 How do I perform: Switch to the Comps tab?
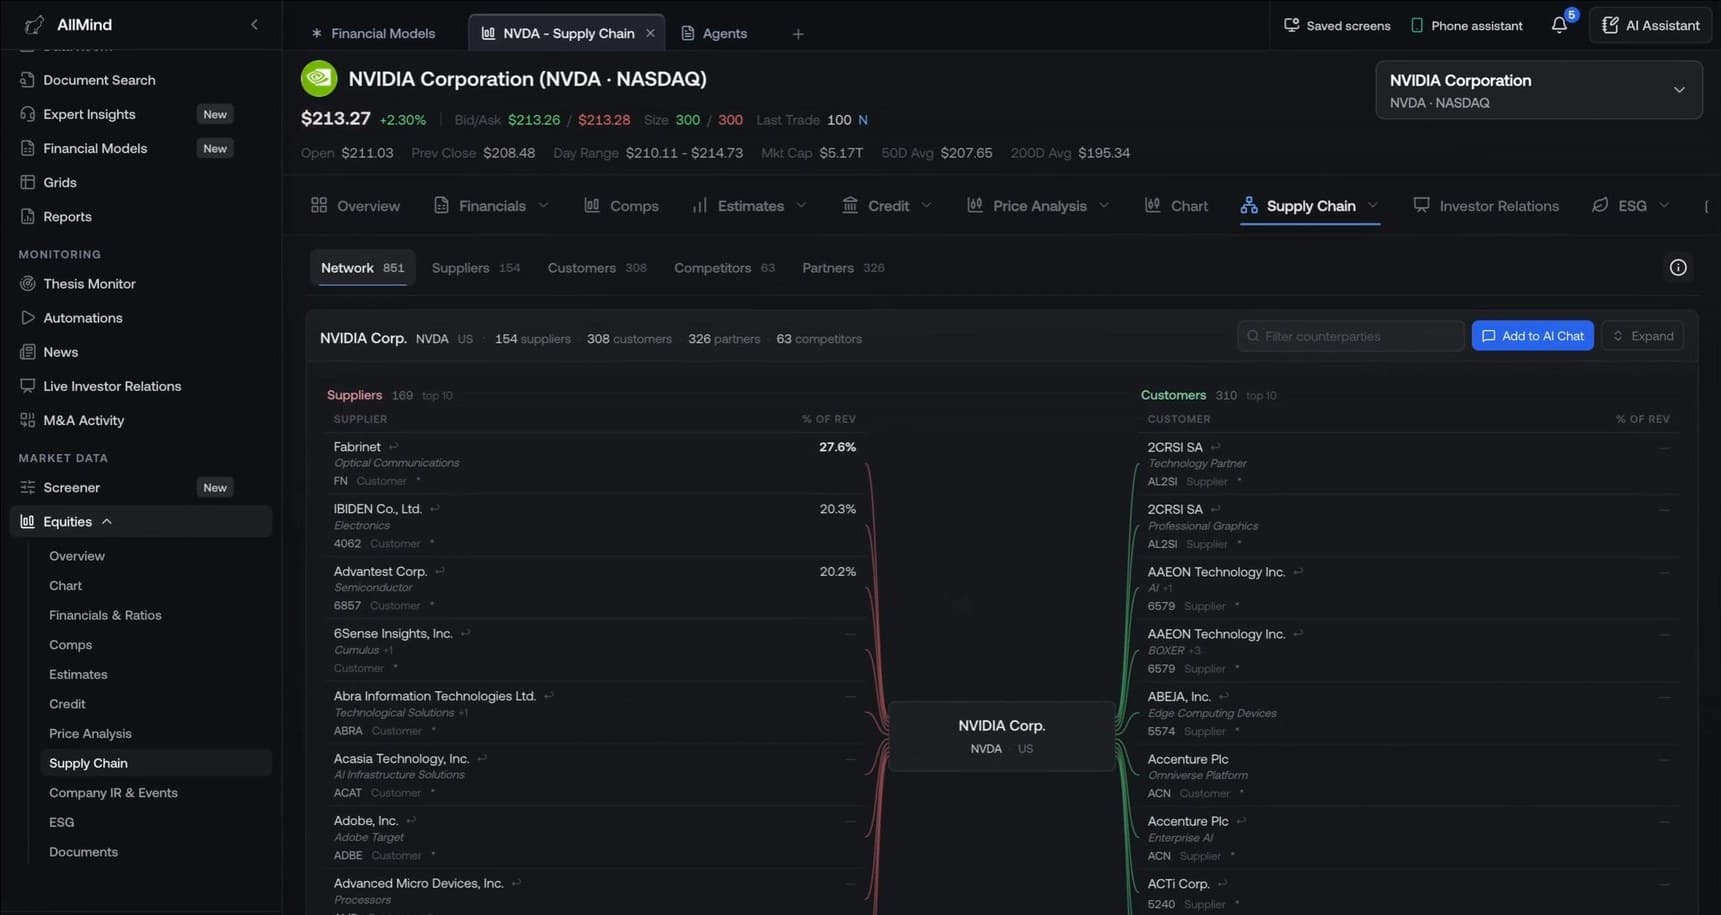pyautogui.click(x=621, y=206)
